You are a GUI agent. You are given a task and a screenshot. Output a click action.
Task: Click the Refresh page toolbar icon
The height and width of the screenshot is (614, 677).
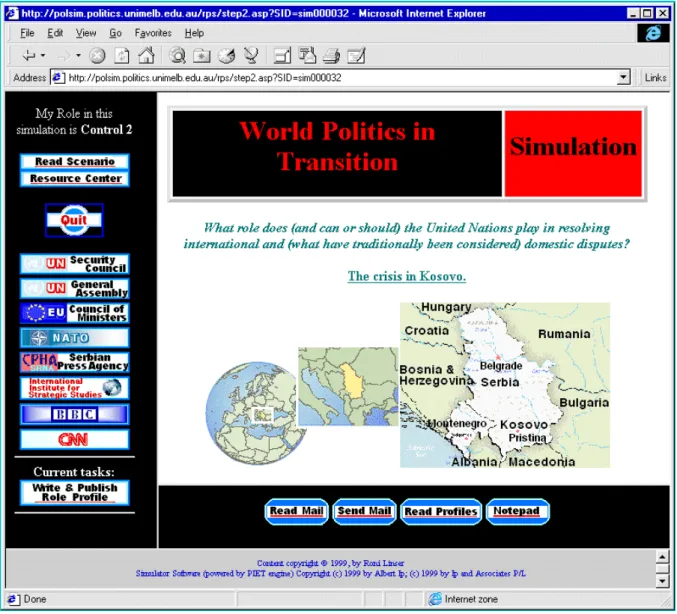[x=122, y=56]
